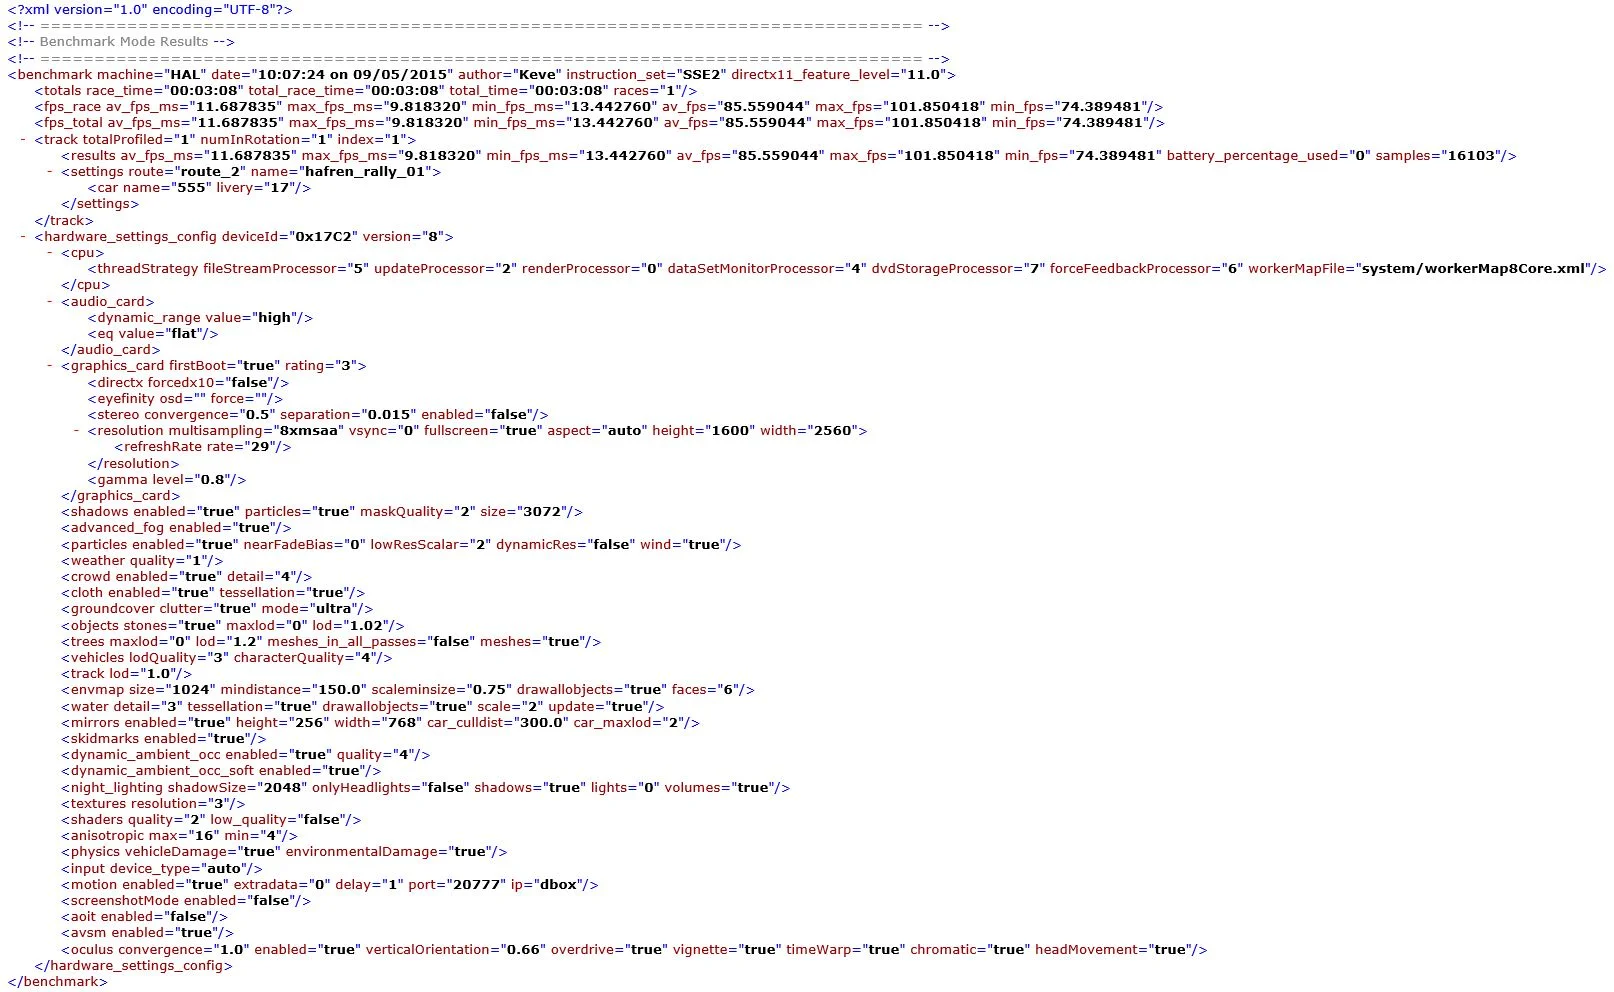Collapse the settings route node
Screen dimensions: 1614x992
point(50,172)
